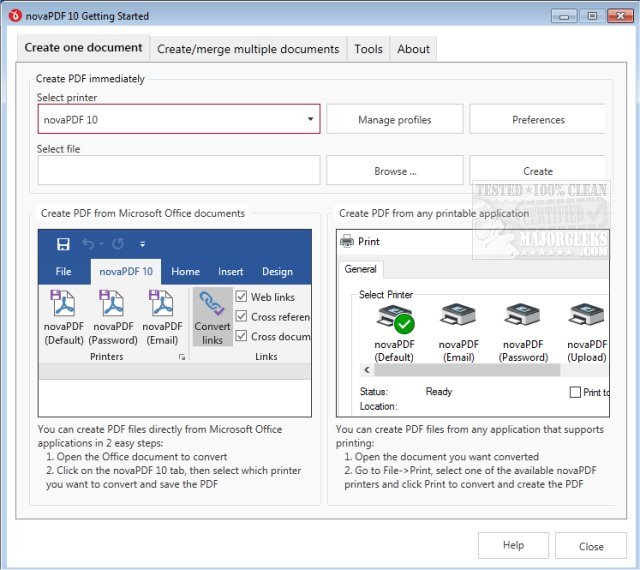Enable the Print to file checkbox
640x570 pixels.
[575, 392]
